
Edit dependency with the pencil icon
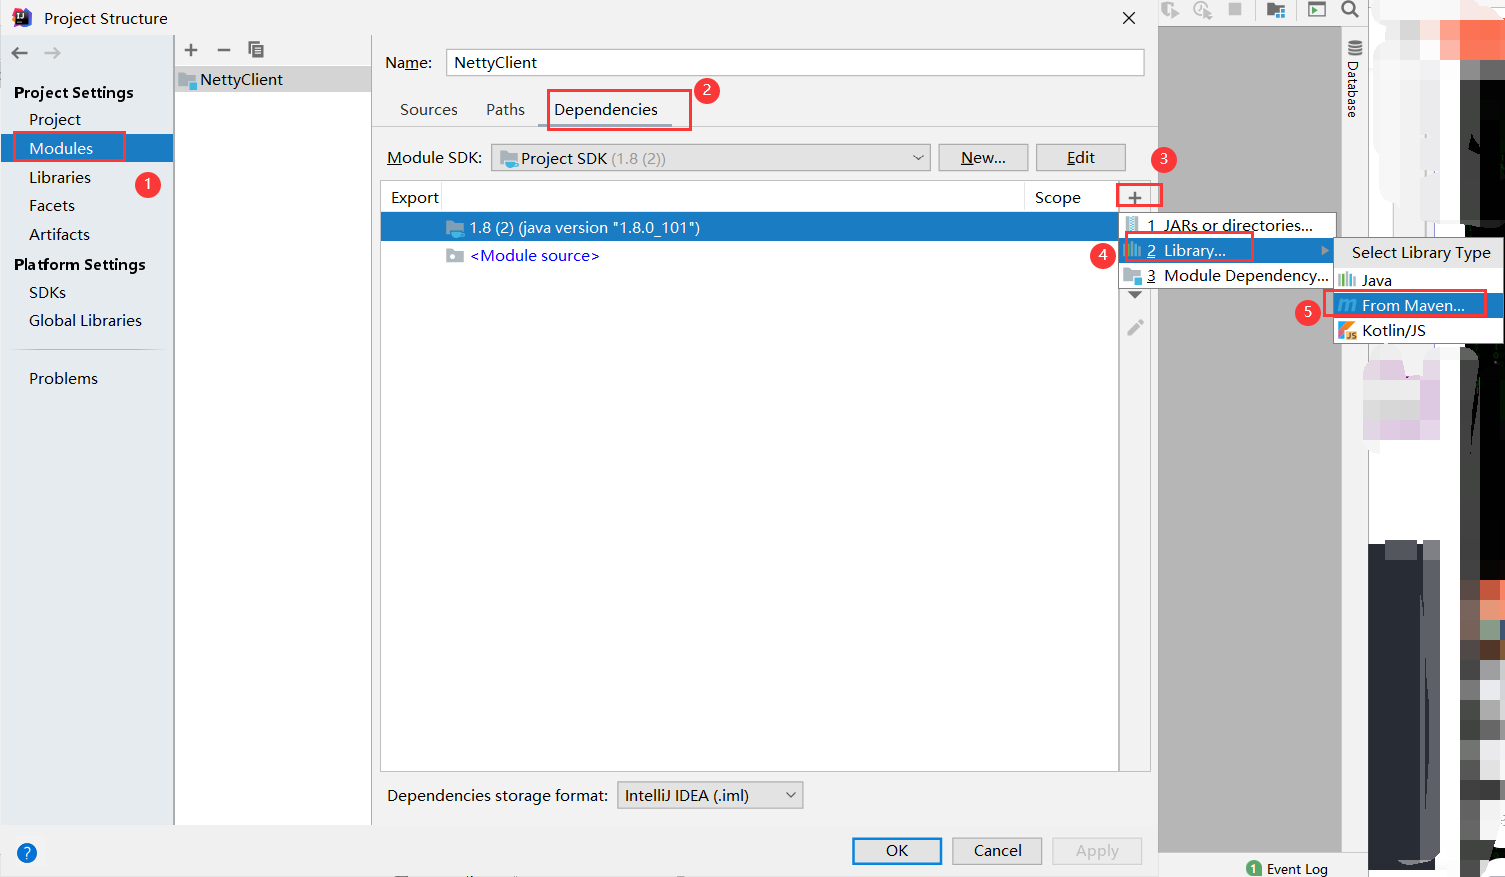(x=1135, y=327)
